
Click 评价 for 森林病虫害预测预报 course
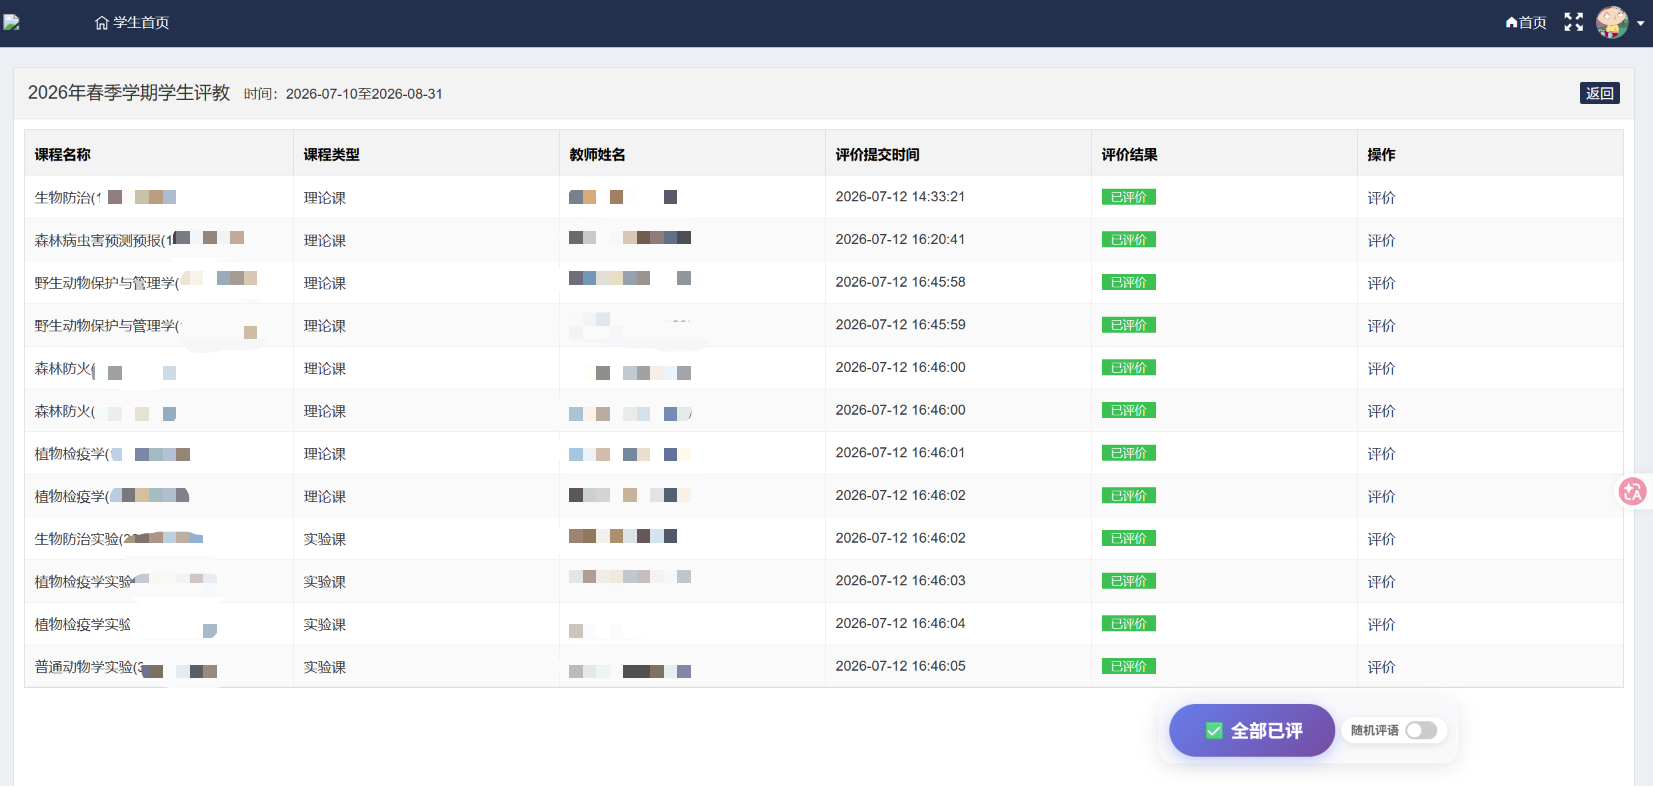[x=1381, y=241]
